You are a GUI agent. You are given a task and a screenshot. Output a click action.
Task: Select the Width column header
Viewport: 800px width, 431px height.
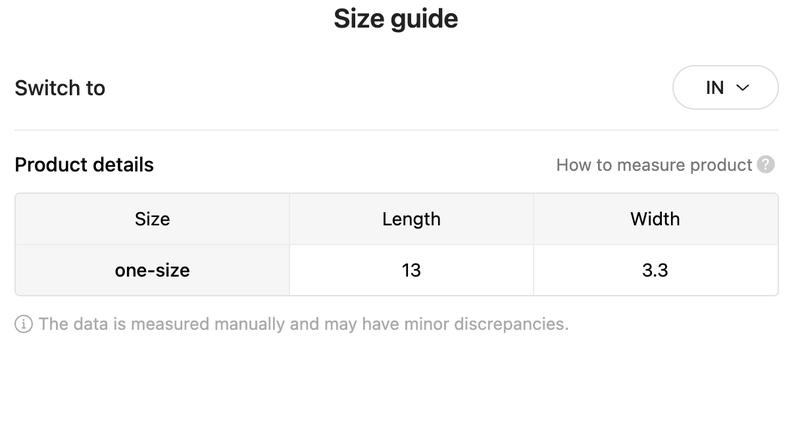(x=655, y=219)
